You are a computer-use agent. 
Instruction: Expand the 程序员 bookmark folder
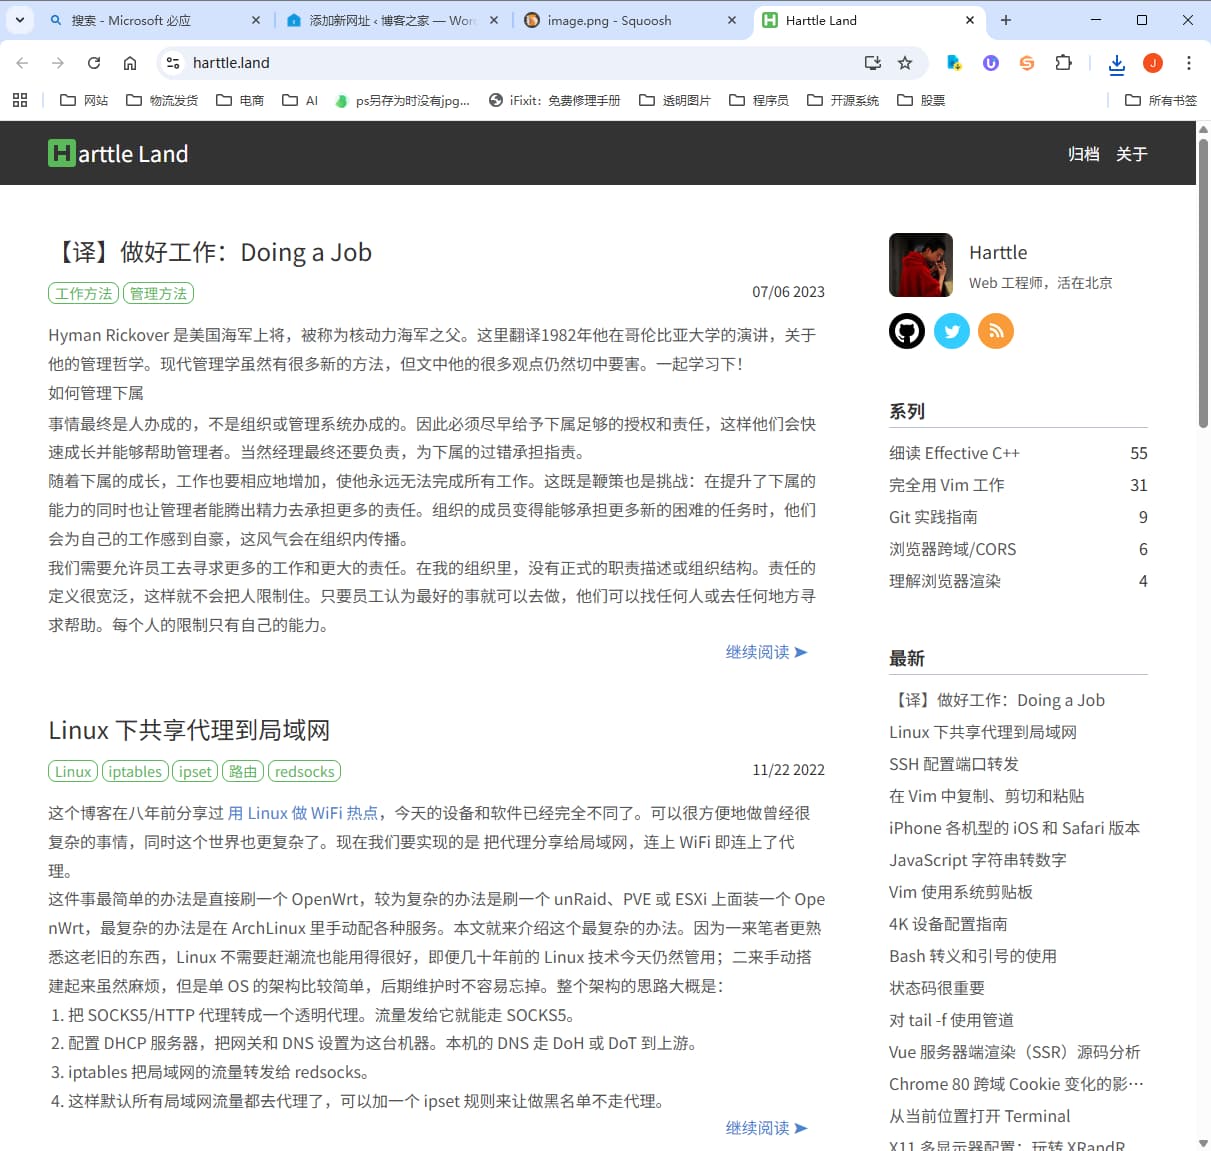[759, 100]
